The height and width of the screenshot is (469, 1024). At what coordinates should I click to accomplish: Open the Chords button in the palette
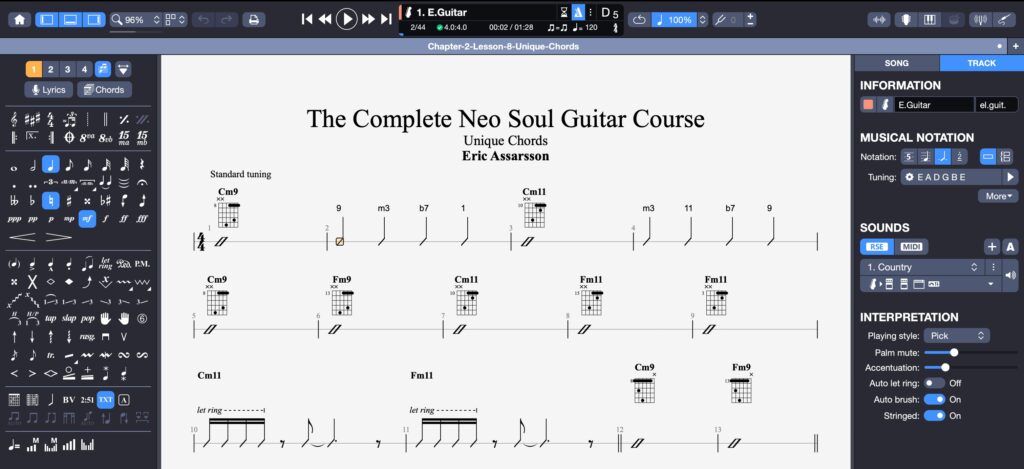[x=104, y=90]
